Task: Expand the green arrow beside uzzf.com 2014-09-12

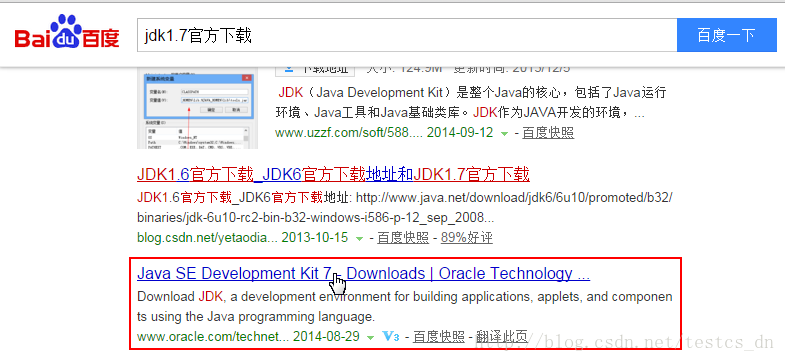Action: click(x=504, y=134)
